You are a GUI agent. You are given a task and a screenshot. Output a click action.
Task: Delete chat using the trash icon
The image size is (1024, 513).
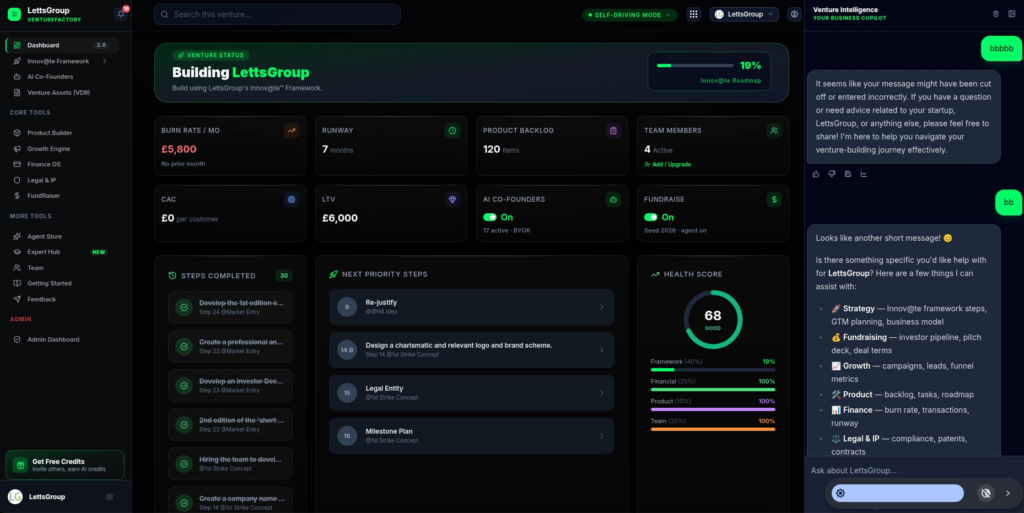coord(995,14)
